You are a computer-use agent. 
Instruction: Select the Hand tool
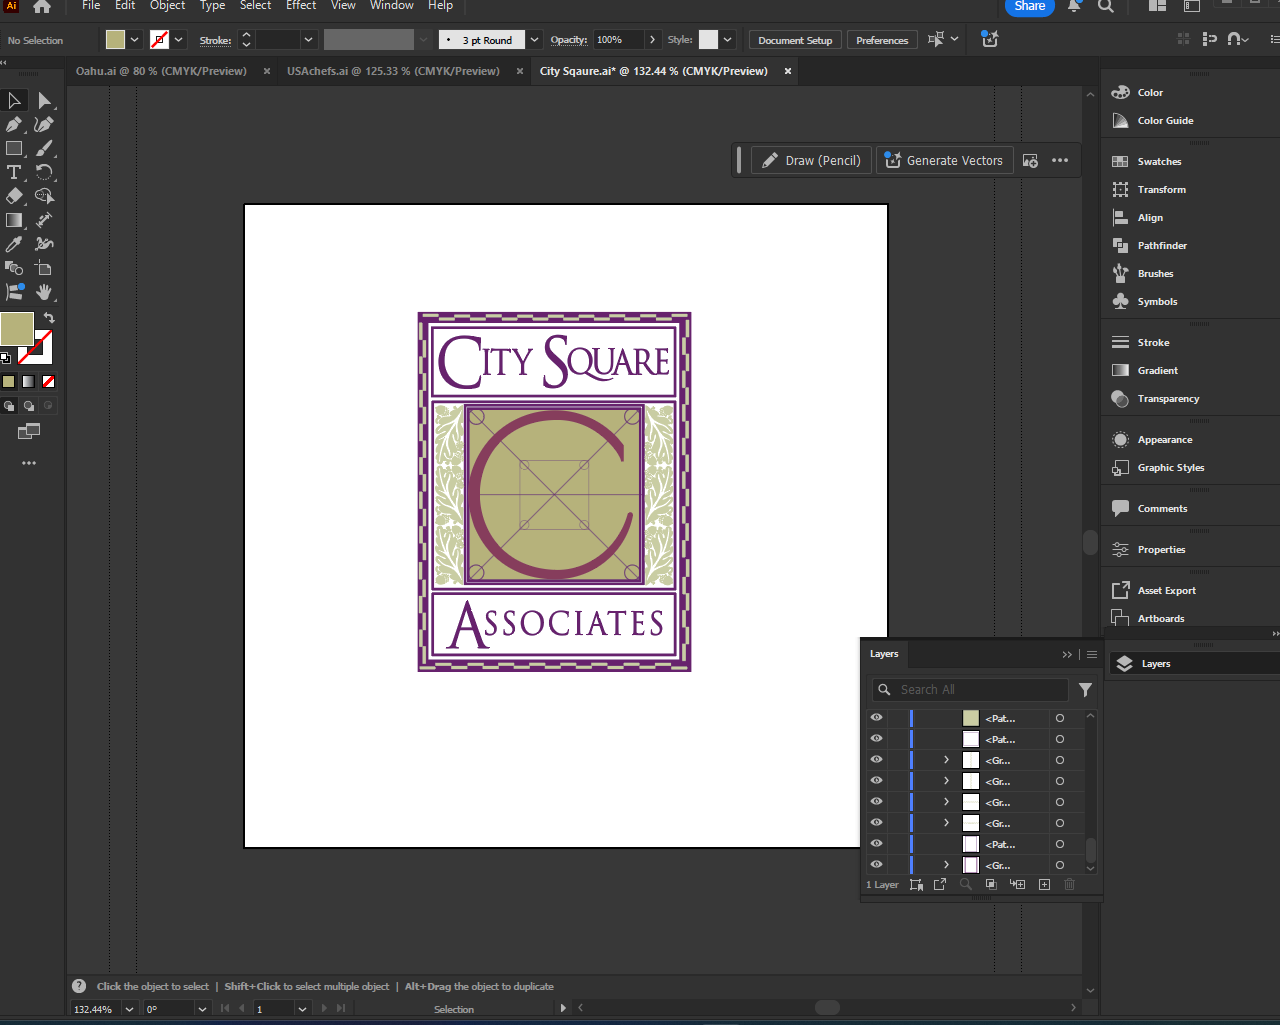44,292
